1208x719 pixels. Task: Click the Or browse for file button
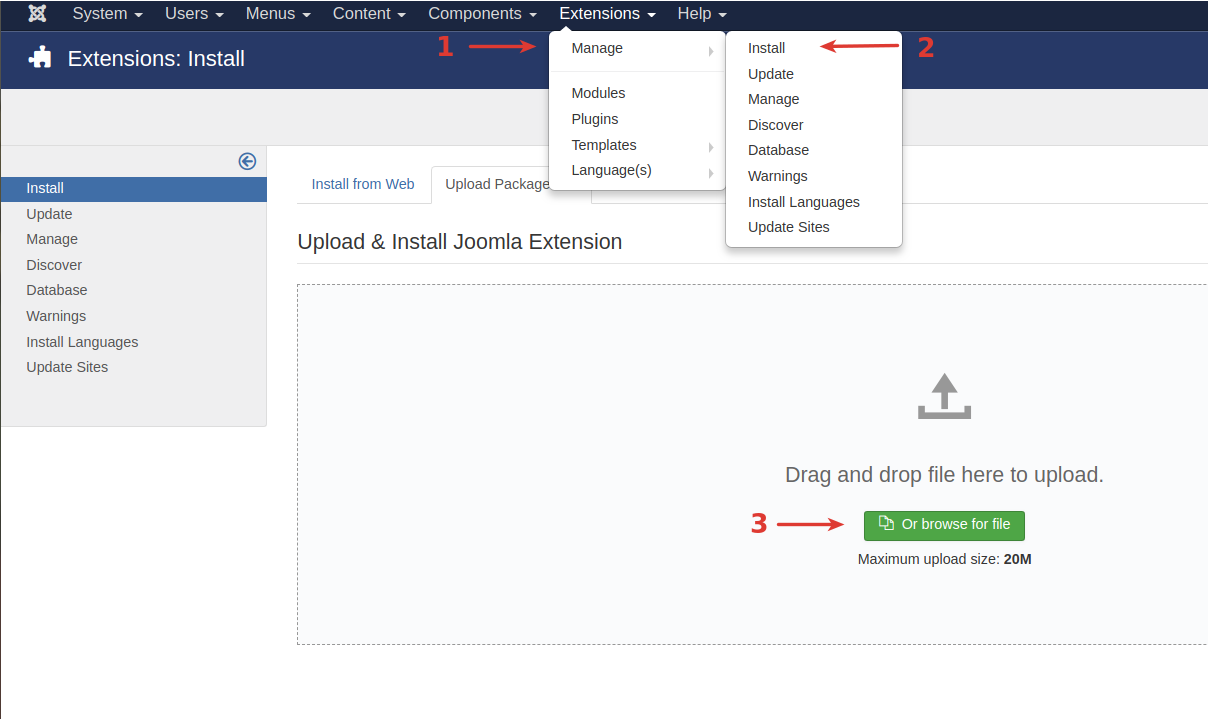(944, 525)
